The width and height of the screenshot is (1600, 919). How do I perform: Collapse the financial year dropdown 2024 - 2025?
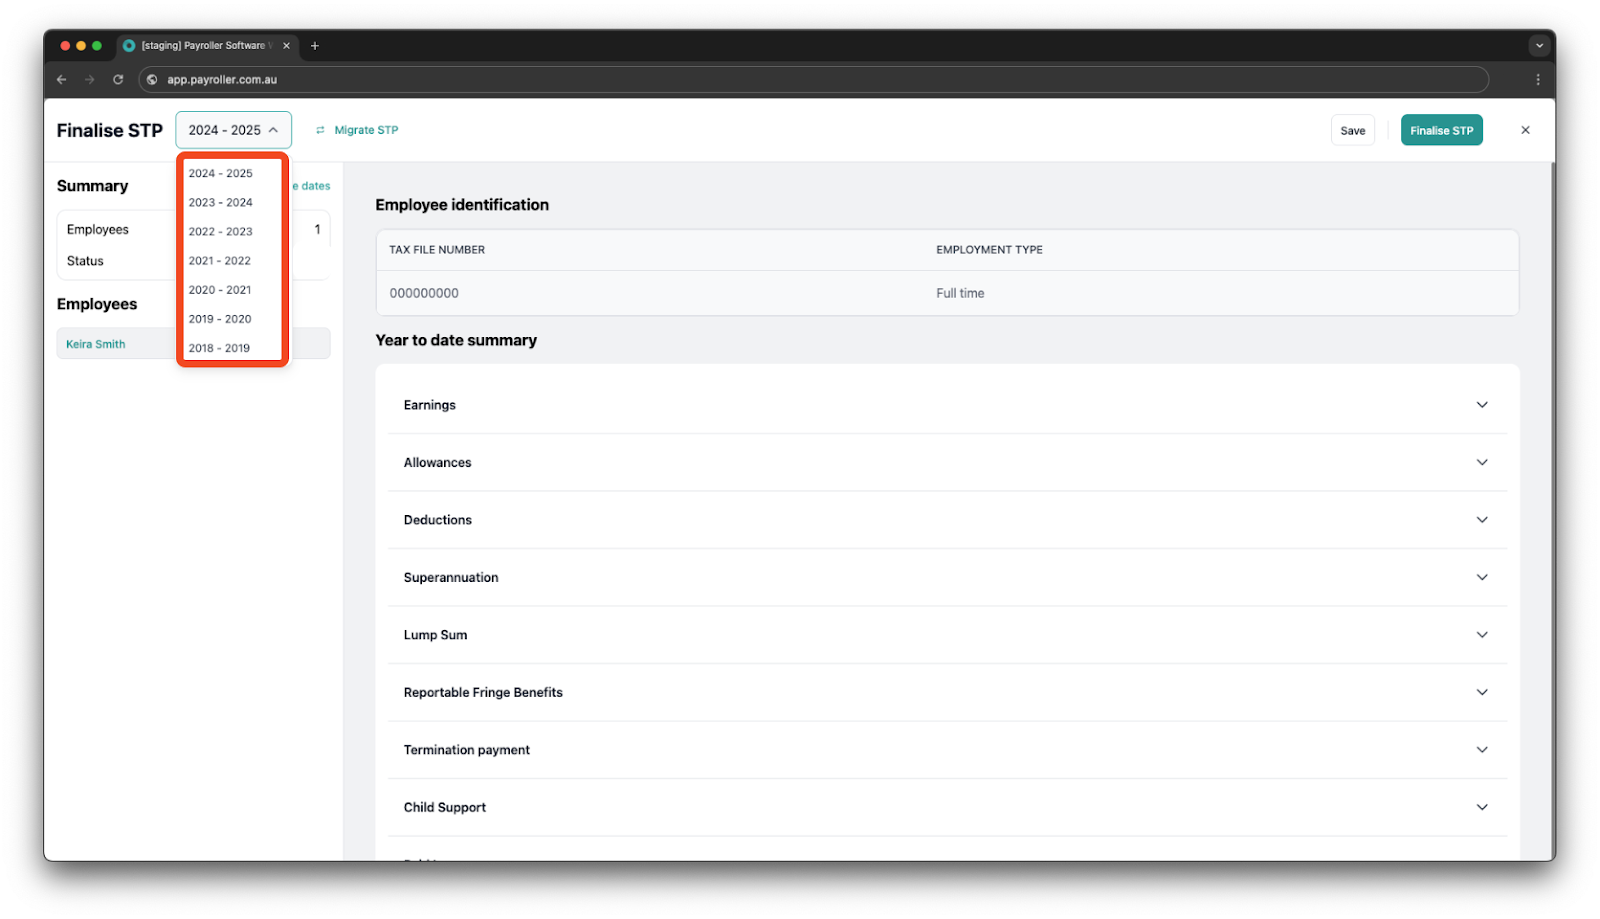(233, 130)
